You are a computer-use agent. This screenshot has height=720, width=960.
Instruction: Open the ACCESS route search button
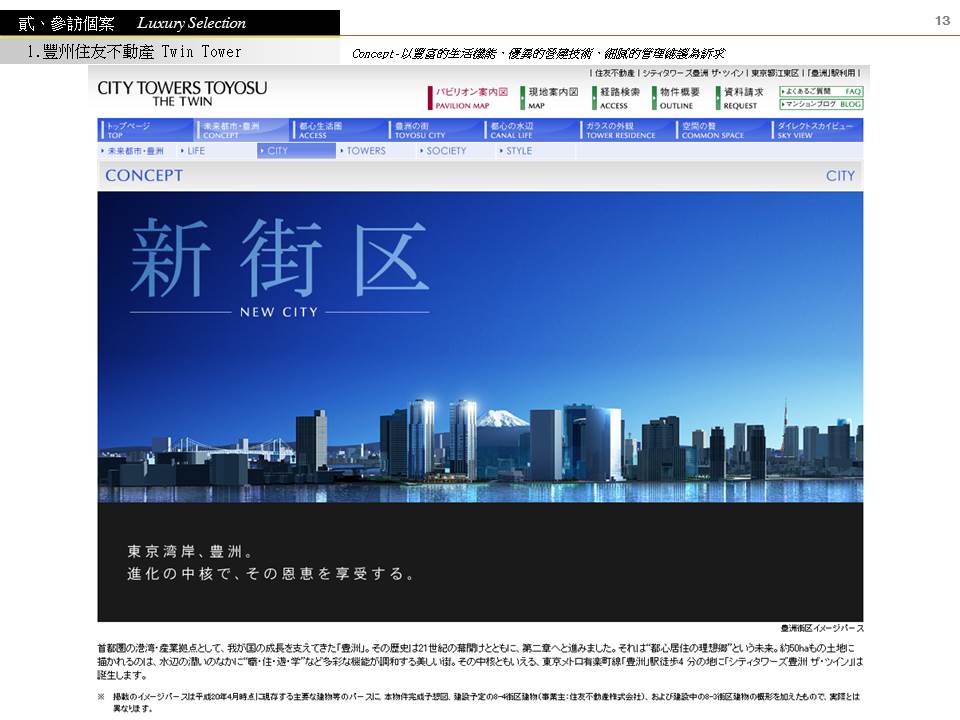point(618,97)
